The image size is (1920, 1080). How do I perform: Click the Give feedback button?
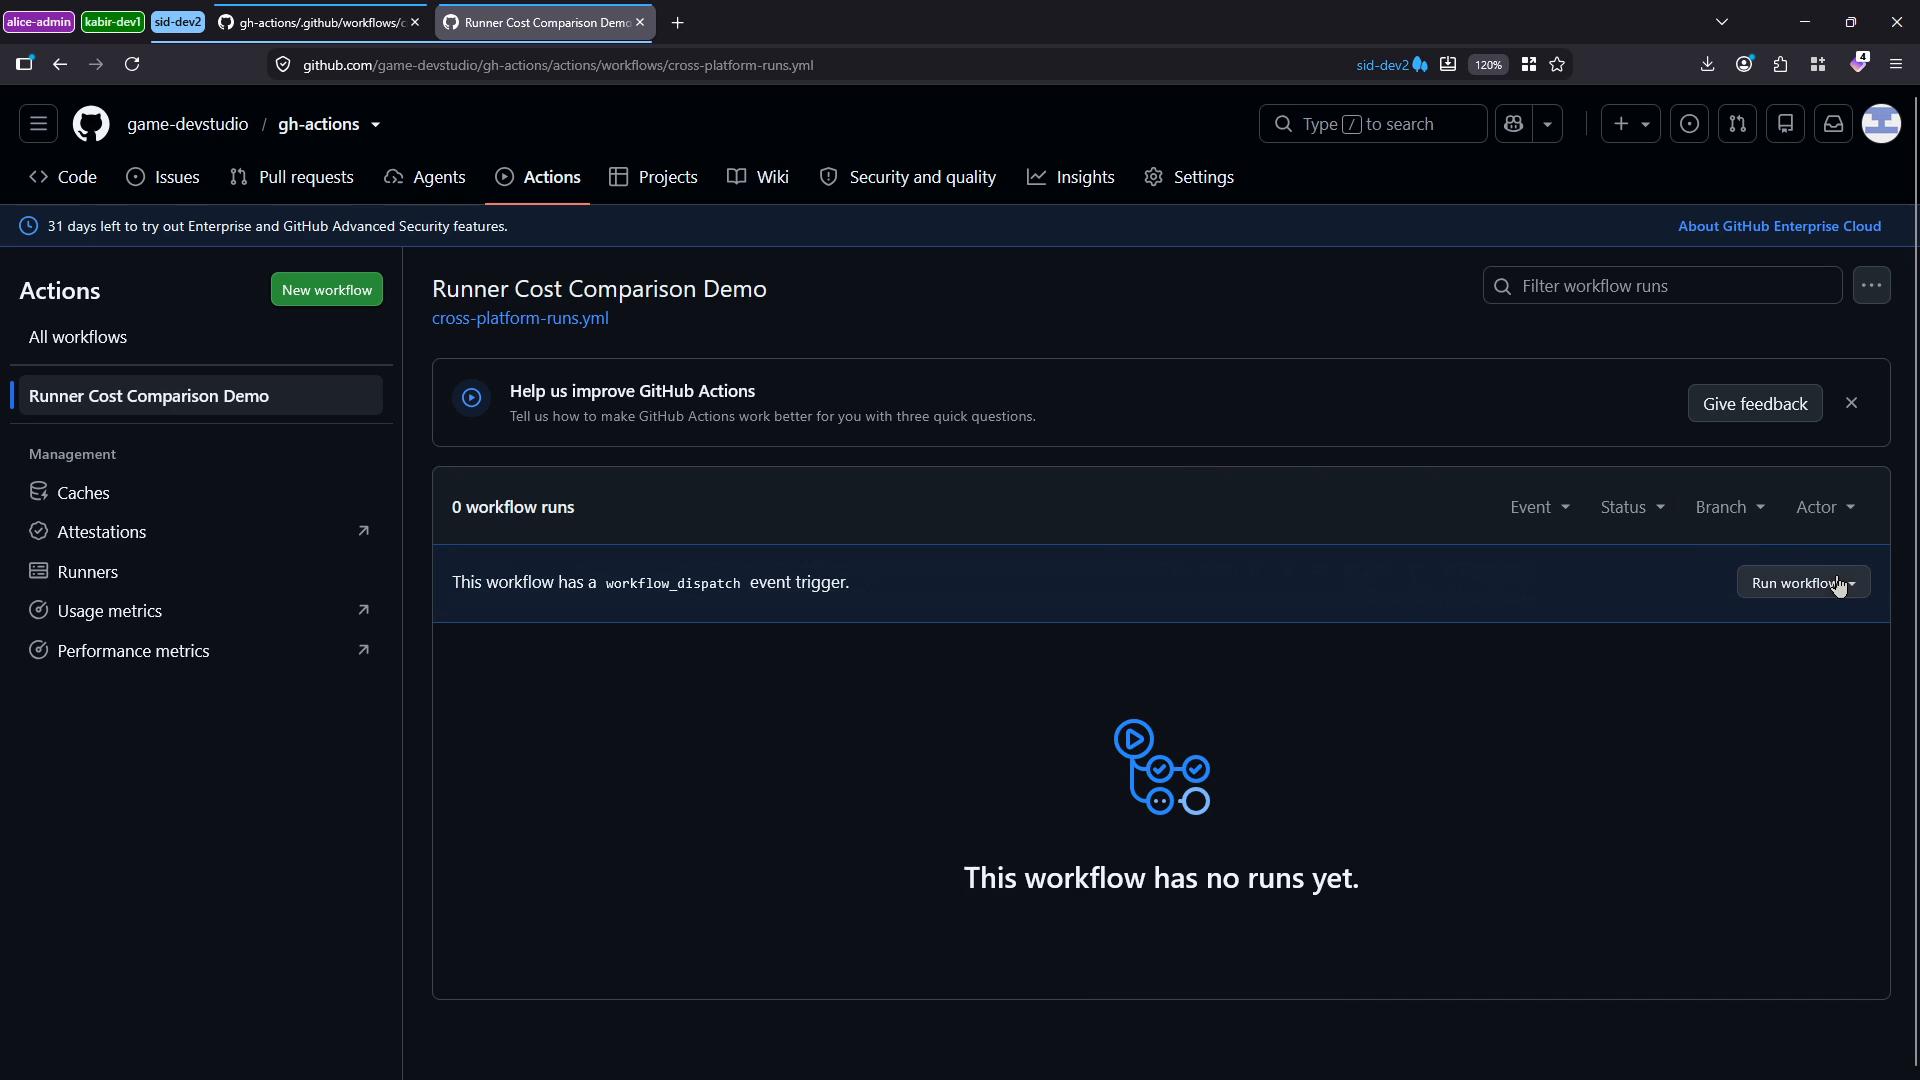click(1755, 404)
